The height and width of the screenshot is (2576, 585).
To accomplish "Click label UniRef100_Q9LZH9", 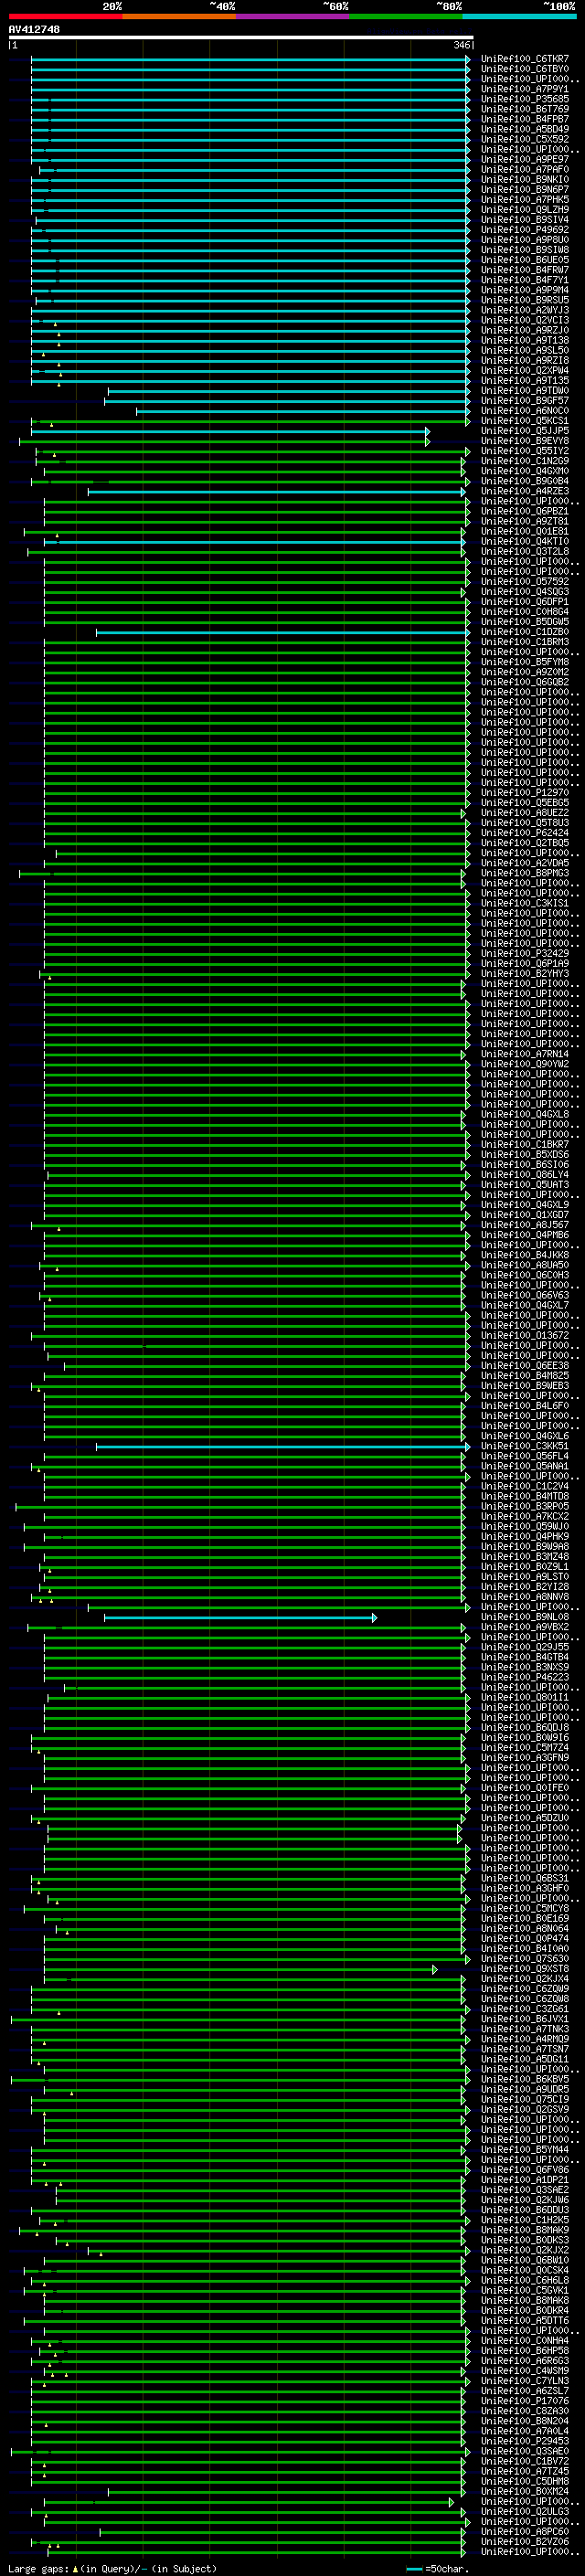I will [525, 209].
